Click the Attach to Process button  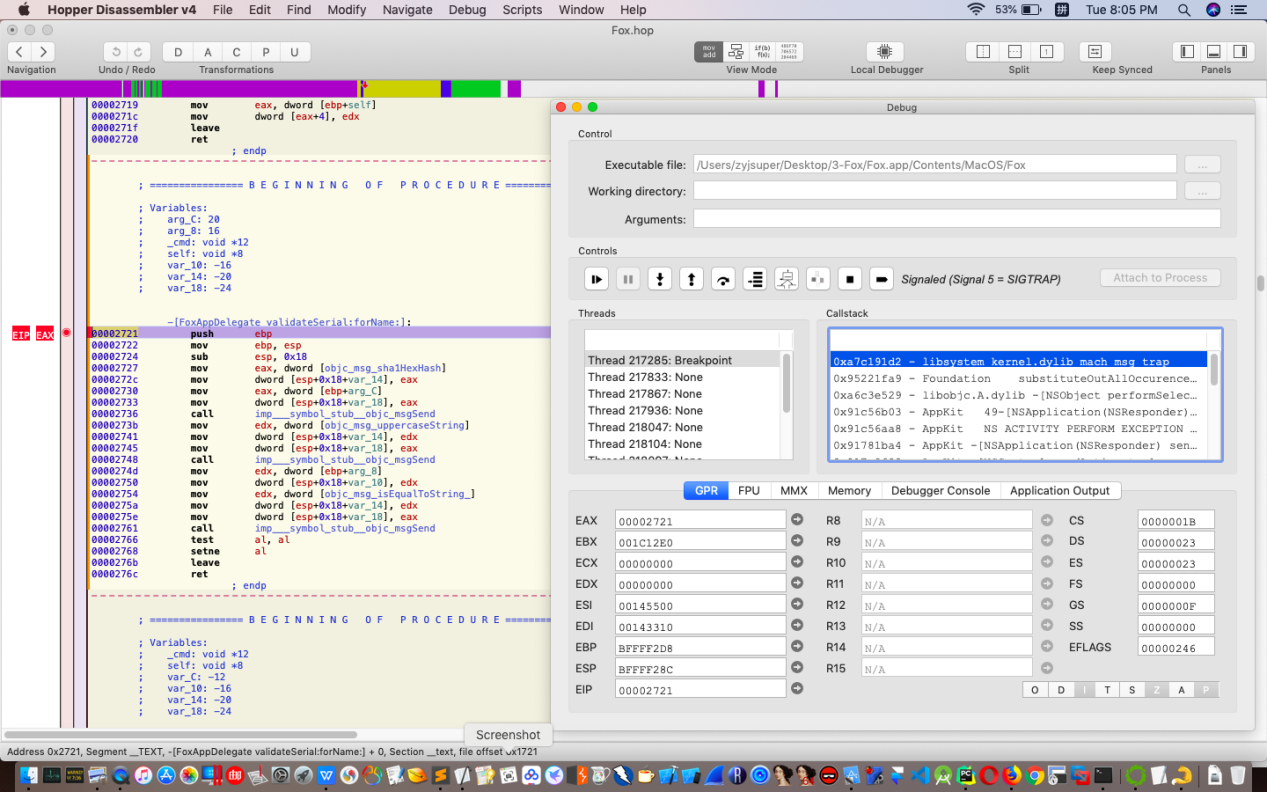[x=1160, y=278]
